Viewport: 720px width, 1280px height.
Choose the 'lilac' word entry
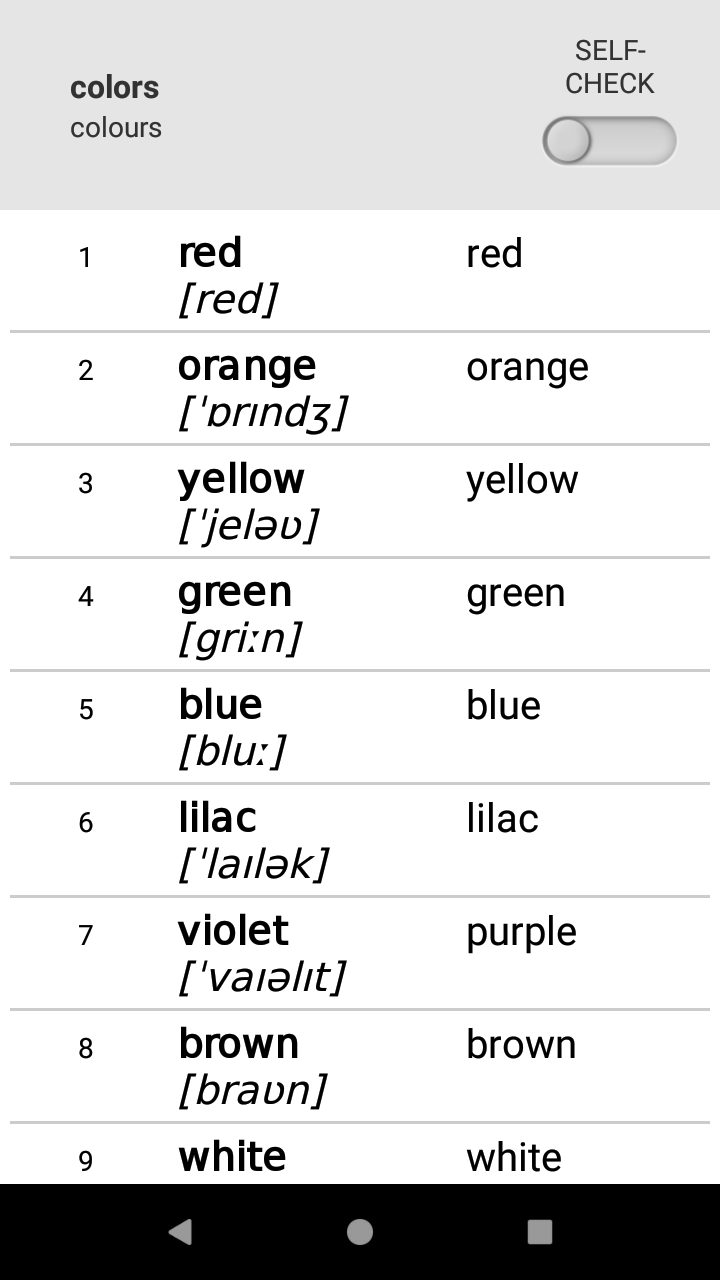pyautogui.click(x=217, y=818)
